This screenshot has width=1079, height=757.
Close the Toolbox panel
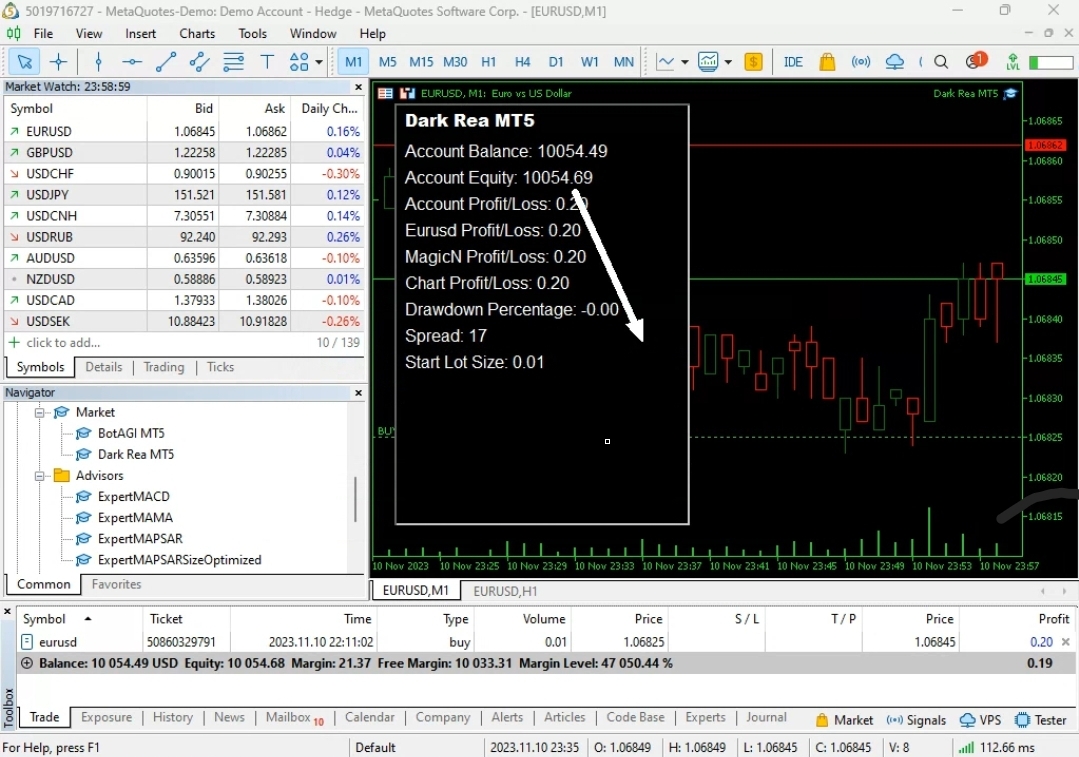coord(8,611)
